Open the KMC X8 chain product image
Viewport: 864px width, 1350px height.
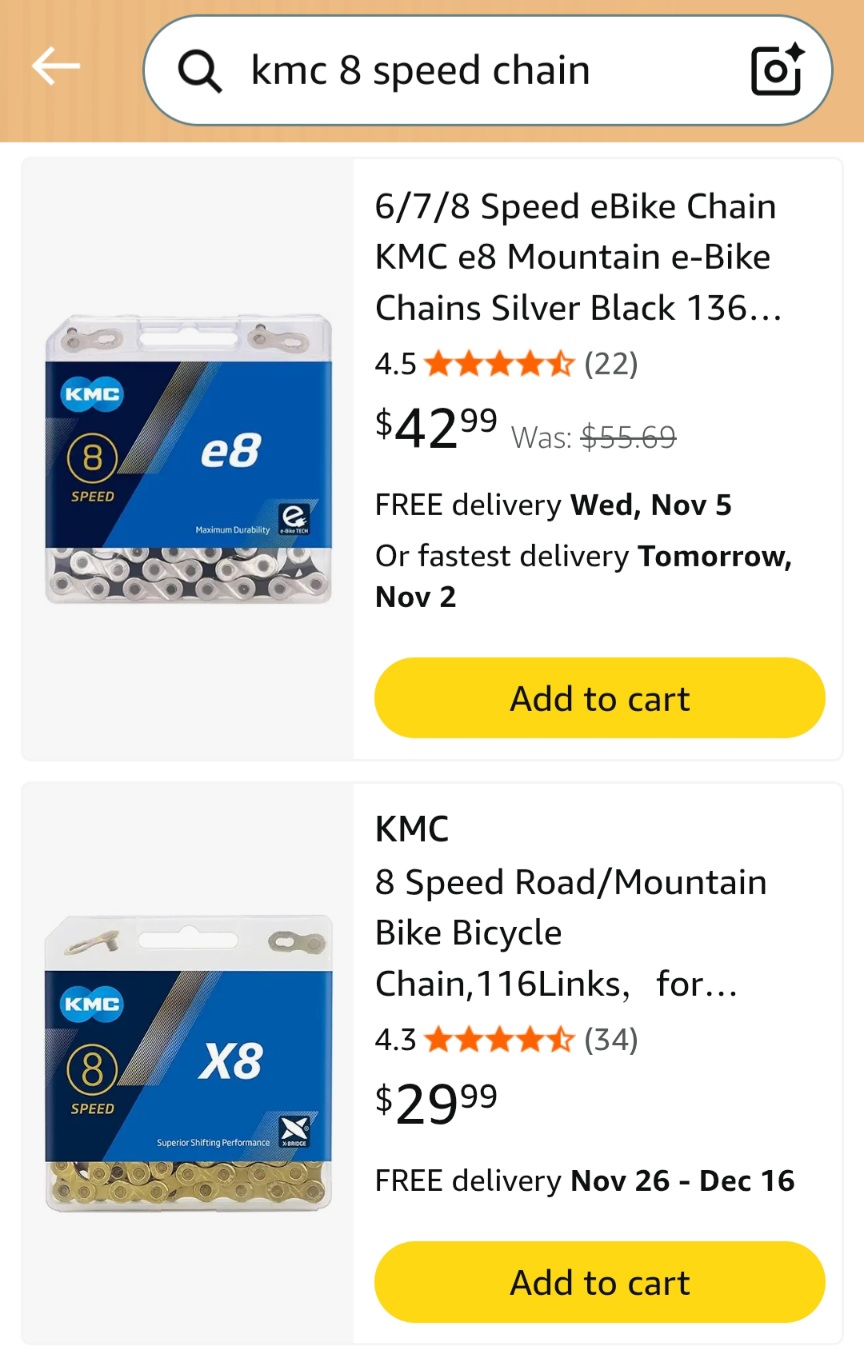point(188,1064)
